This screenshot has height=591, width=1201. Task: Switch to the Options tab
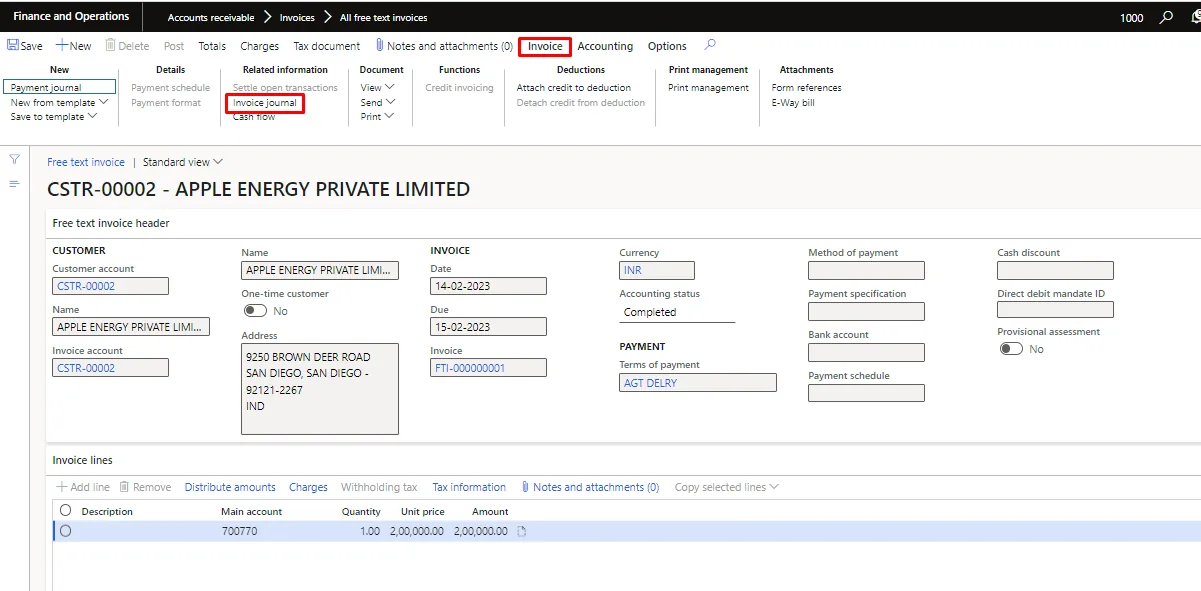tap(667, 46)
